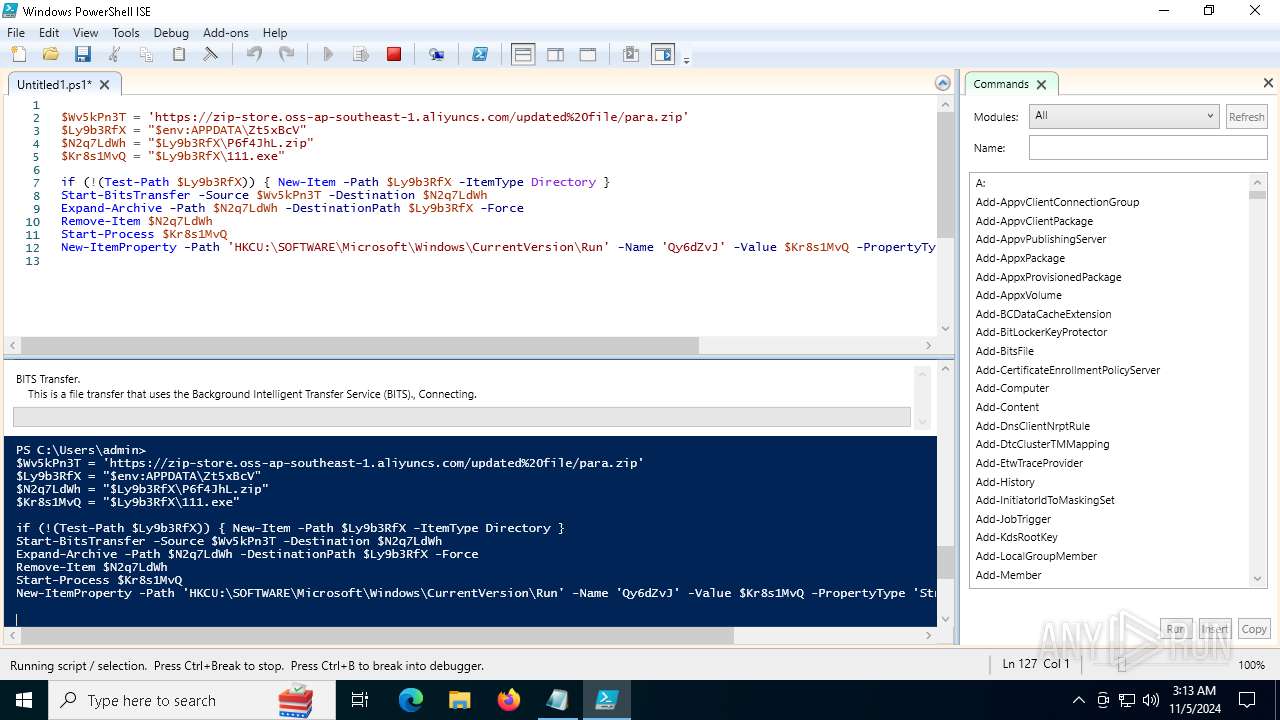Open Microsoft Edge from the taskbar

click(411, 700)
